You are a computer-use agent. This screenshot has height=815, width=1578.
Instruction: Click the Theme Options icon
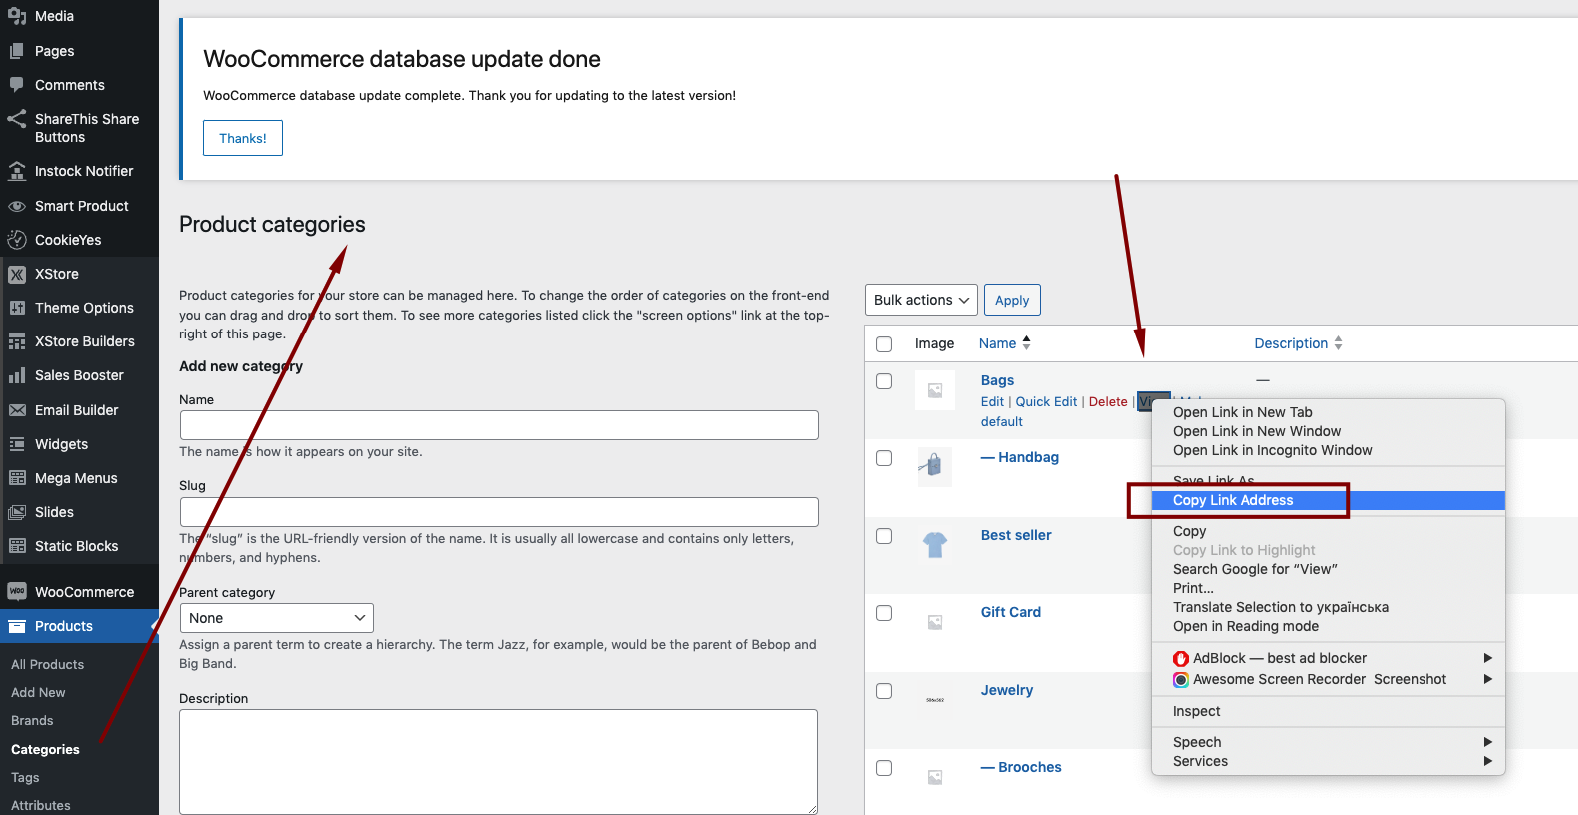pos(17,308)
